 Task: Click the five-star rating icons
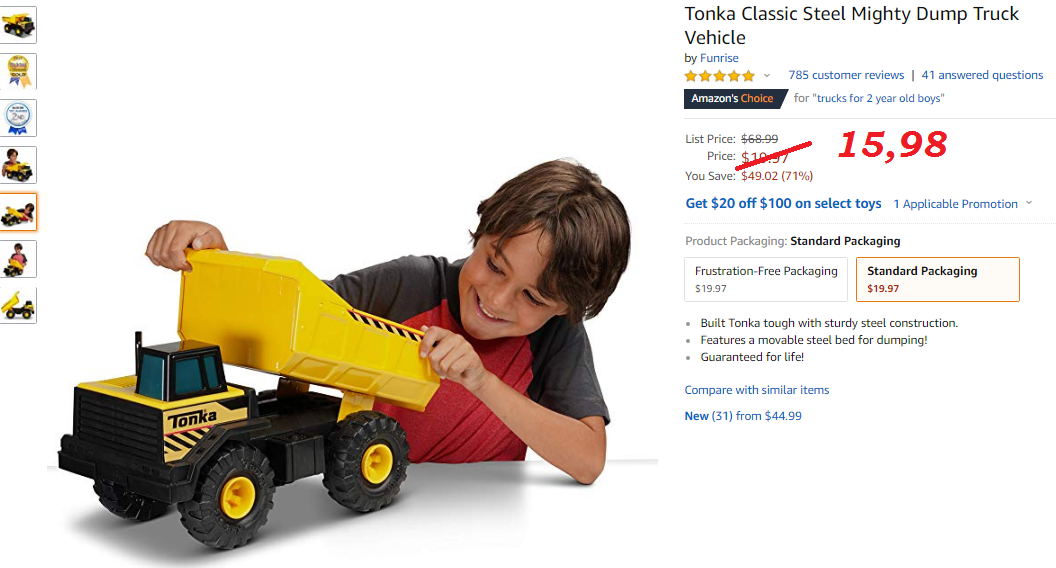coord(719,76)
